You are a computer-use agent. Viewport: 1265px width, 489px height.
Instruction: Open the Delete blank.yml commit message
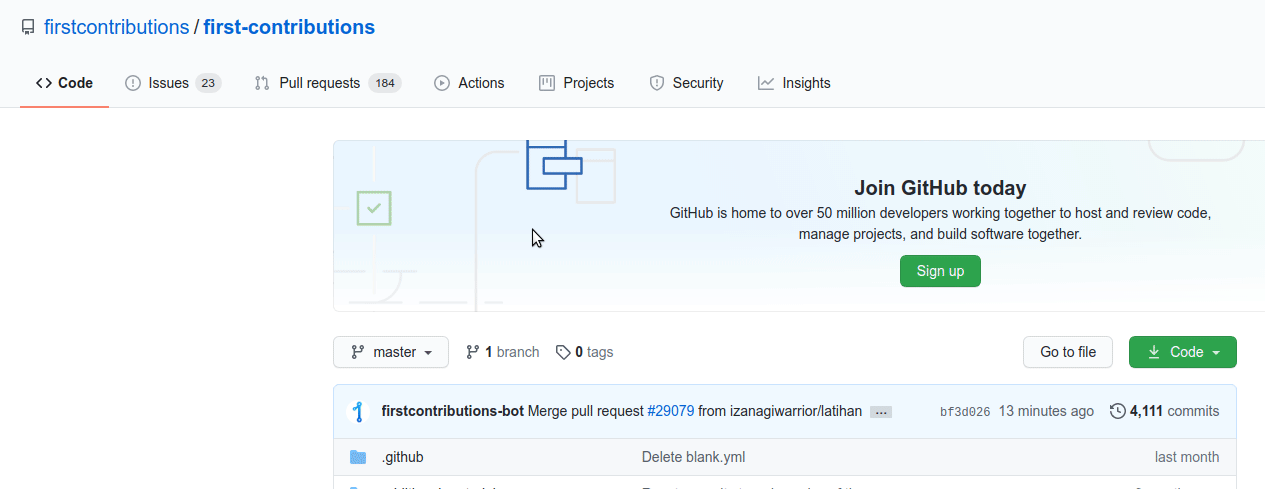[693, 457]
